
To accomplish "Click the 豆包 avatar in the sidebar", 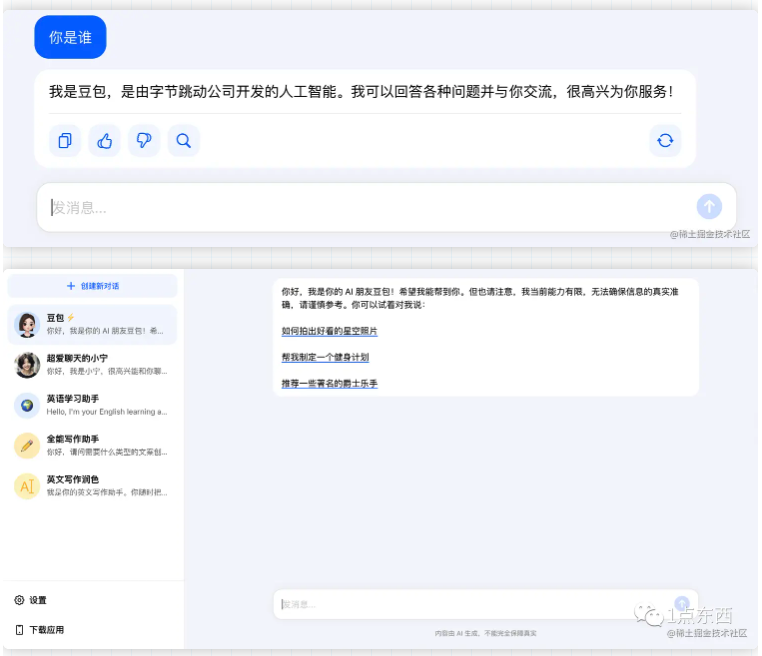I will (27, 325).
